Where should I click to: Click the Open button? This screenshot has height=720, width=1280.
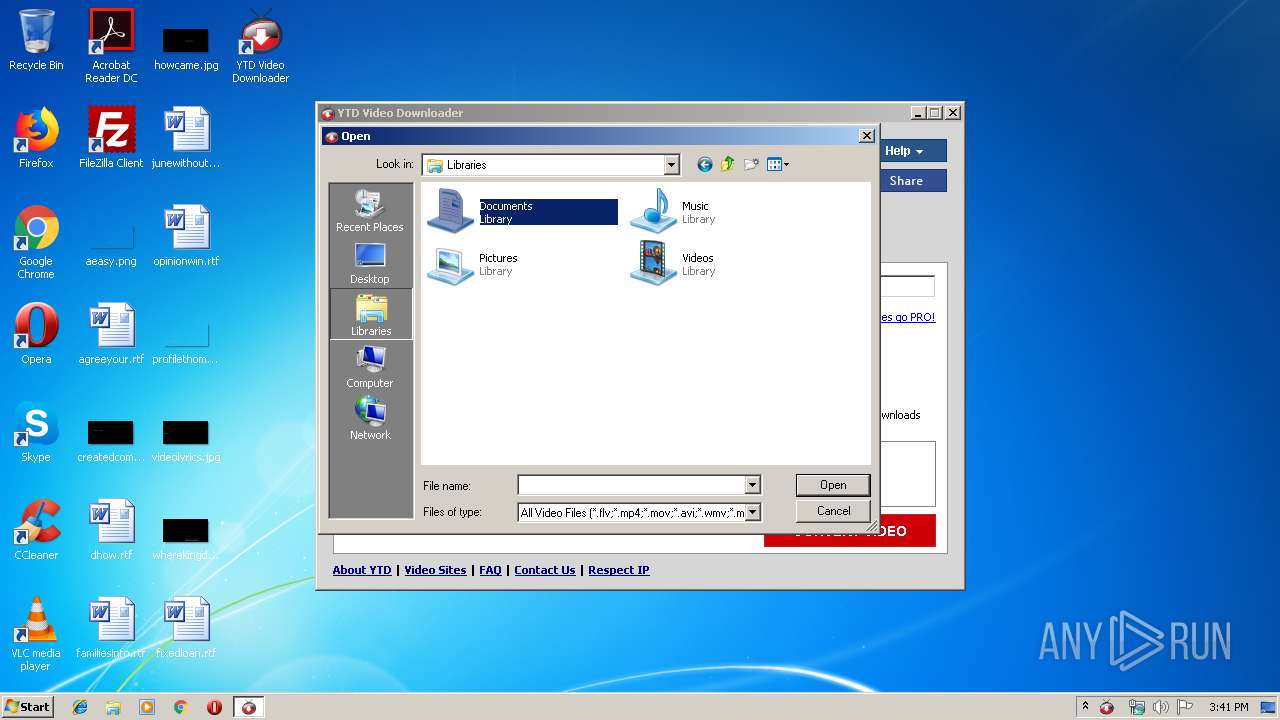click(833, 485)
